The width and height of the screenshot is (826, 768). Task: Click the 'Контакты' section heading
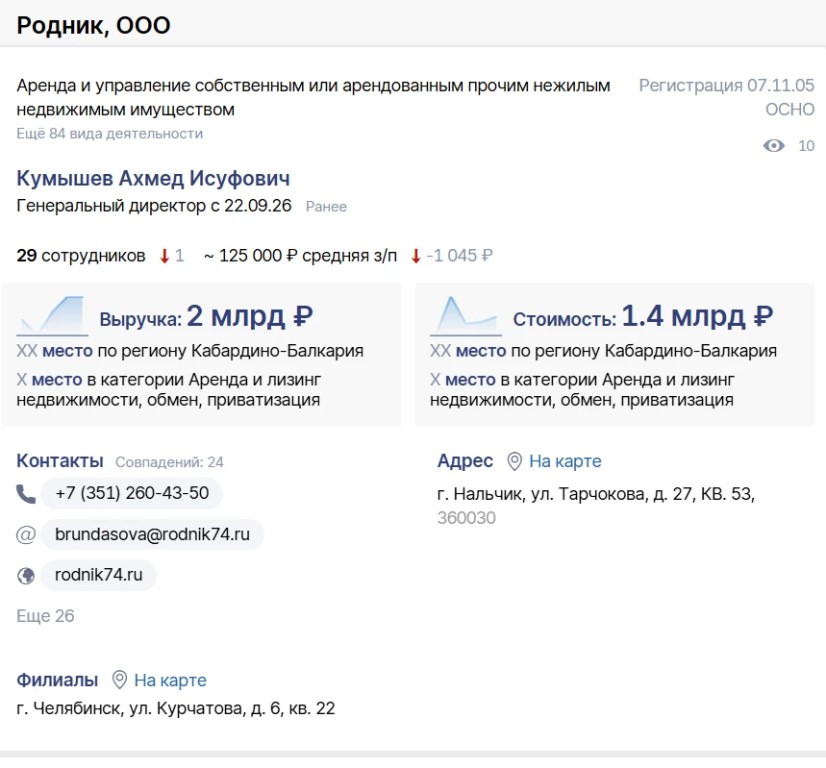pyautogui.click(x=60, y=461)
